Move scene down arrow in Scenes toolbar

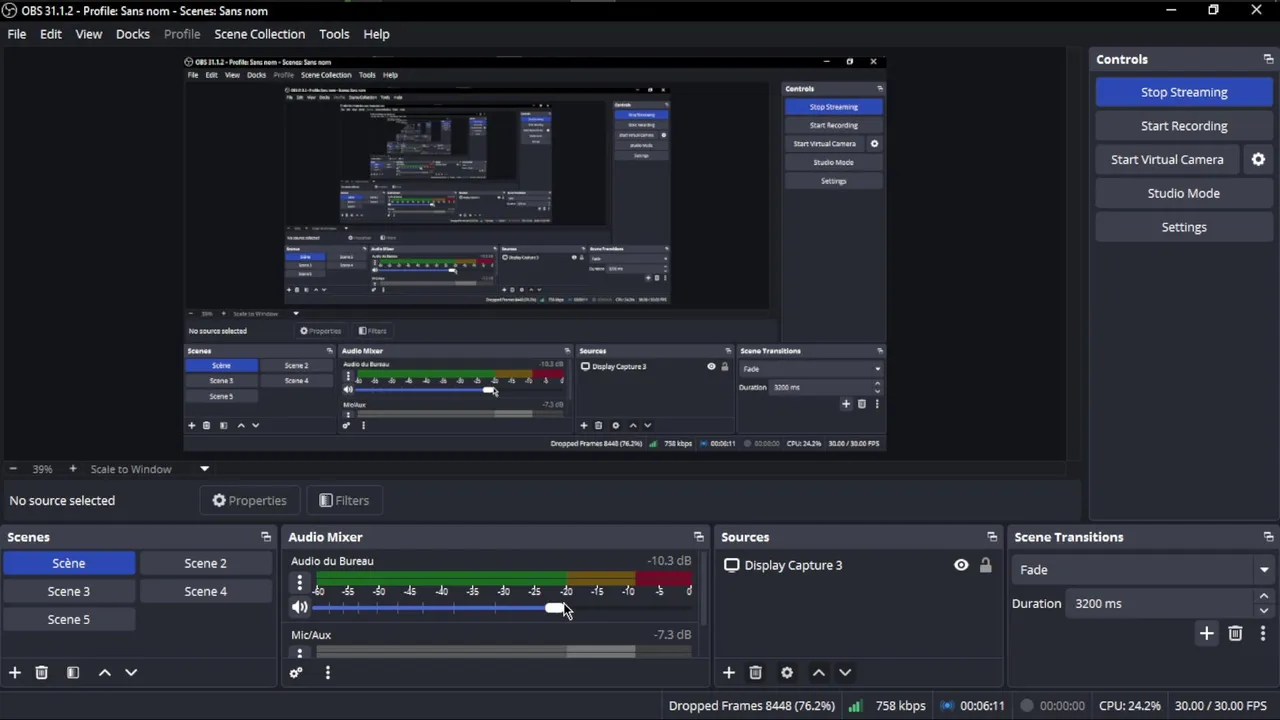click(x=131, y=673)
